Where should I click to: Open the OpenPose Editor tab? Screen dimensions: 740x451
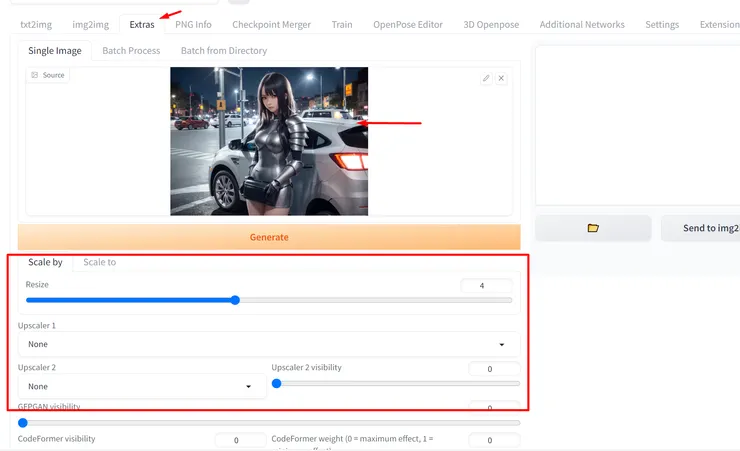pyautogui.click(x=408, y=25)
